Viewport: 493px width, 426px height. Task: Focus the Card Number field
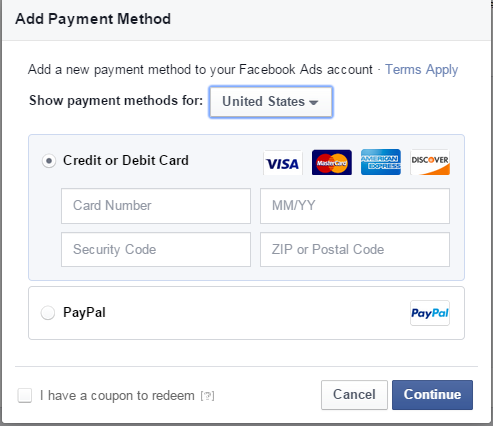click(x=156, y=206)
